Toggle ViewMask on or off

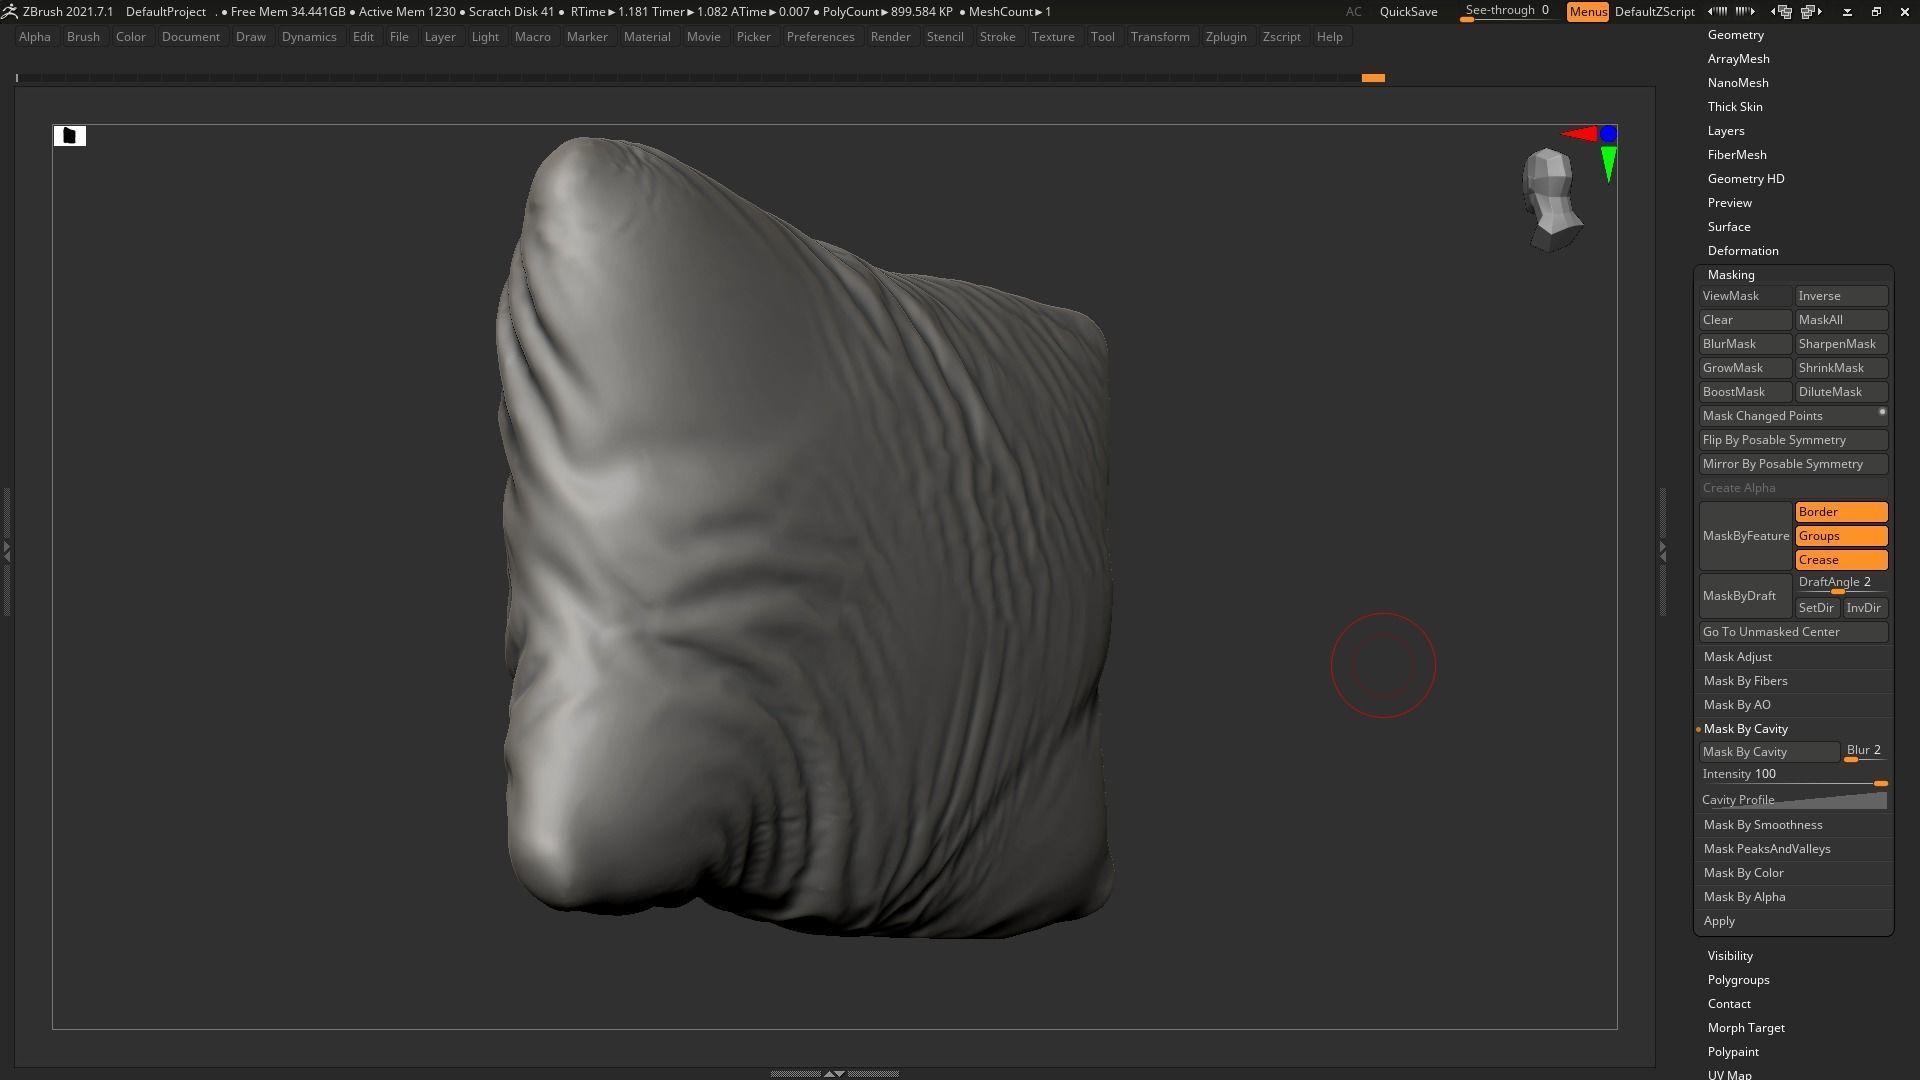(1745, 296)
